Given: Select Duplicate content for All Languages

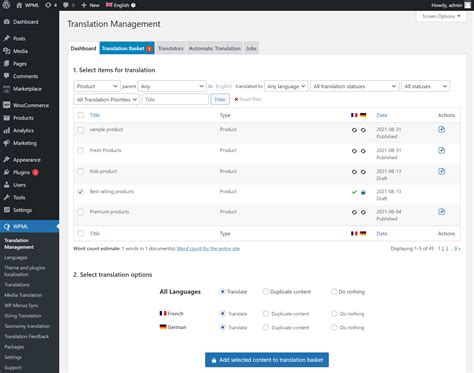Looking at the screenshot, I should click(266, 292).
